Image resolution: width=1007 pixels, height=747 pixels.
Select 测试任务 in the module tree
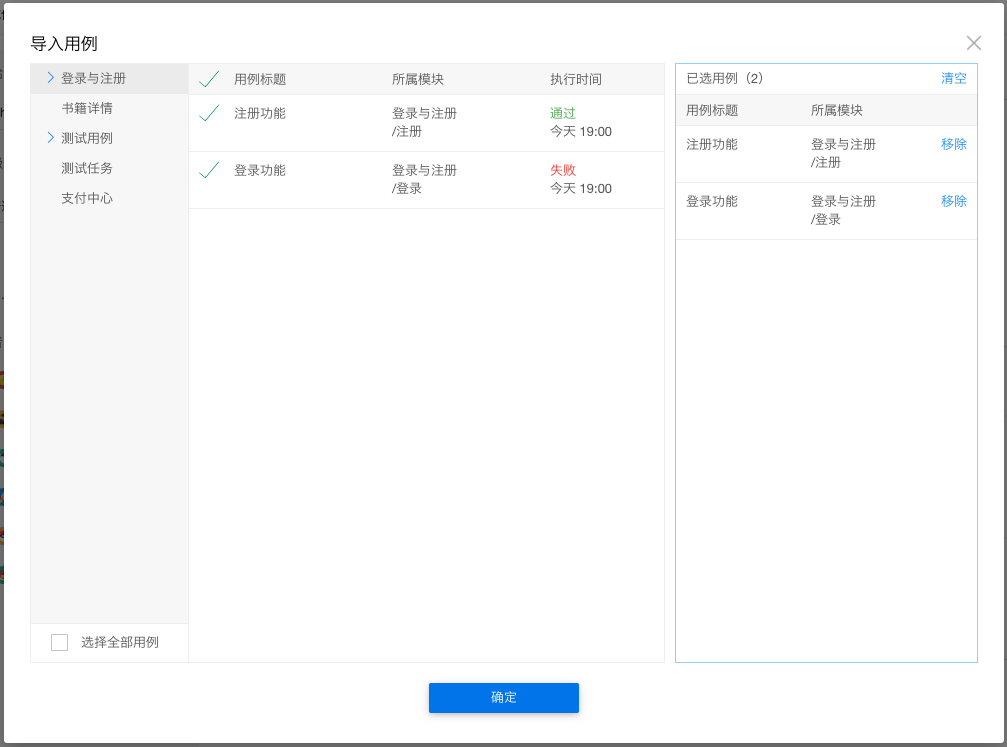(x=87, y=168)
